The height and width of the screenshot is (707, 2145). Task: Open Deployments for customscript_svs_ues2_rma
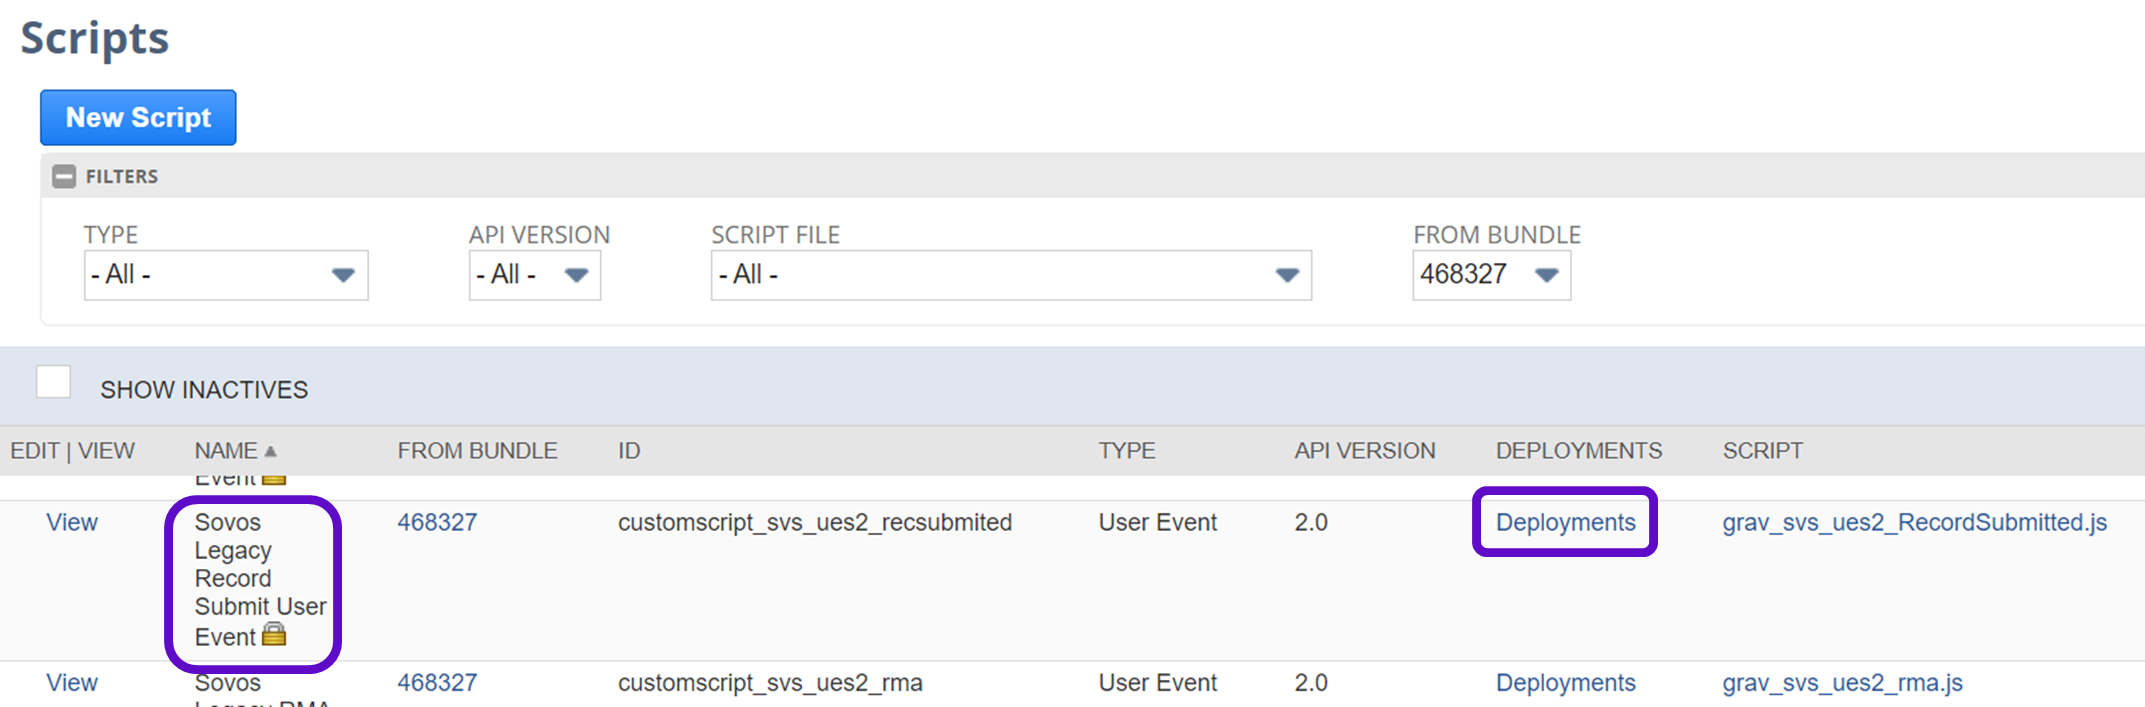[1566, 683]
